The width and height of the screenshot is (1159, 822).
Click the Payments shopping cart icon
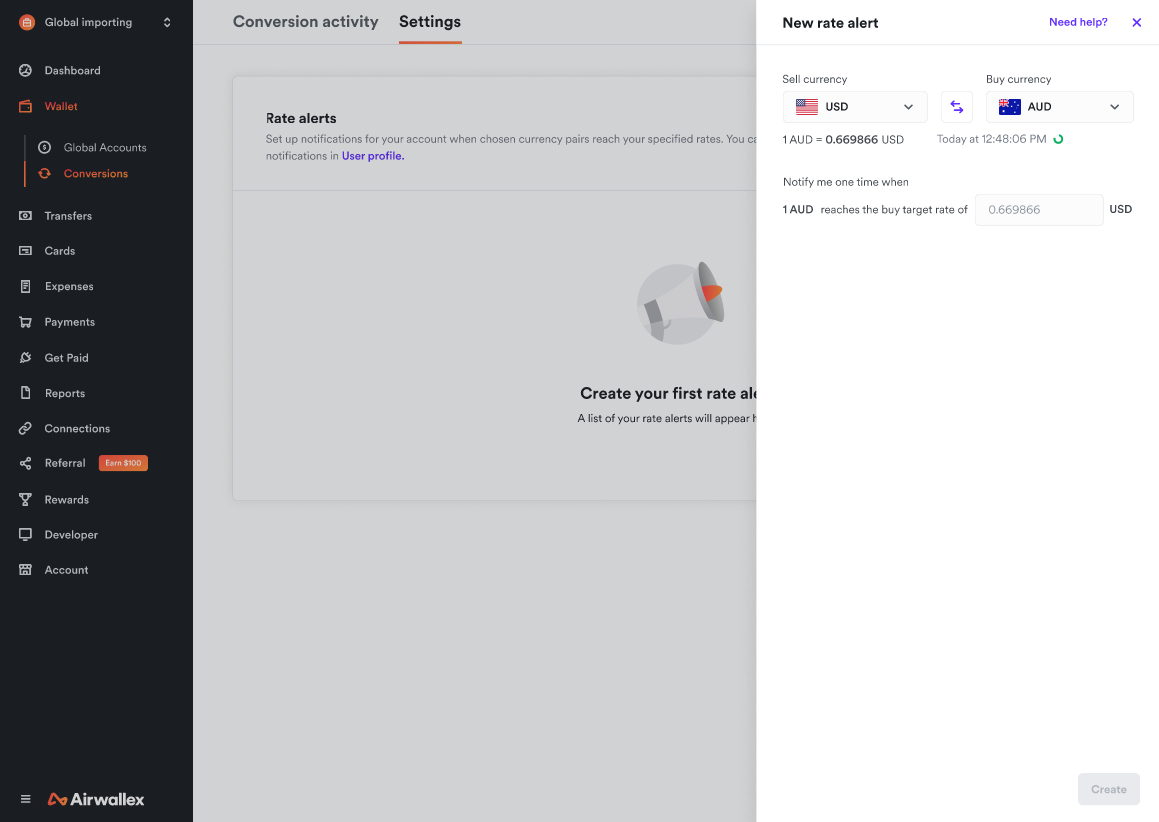click(26, 322)
